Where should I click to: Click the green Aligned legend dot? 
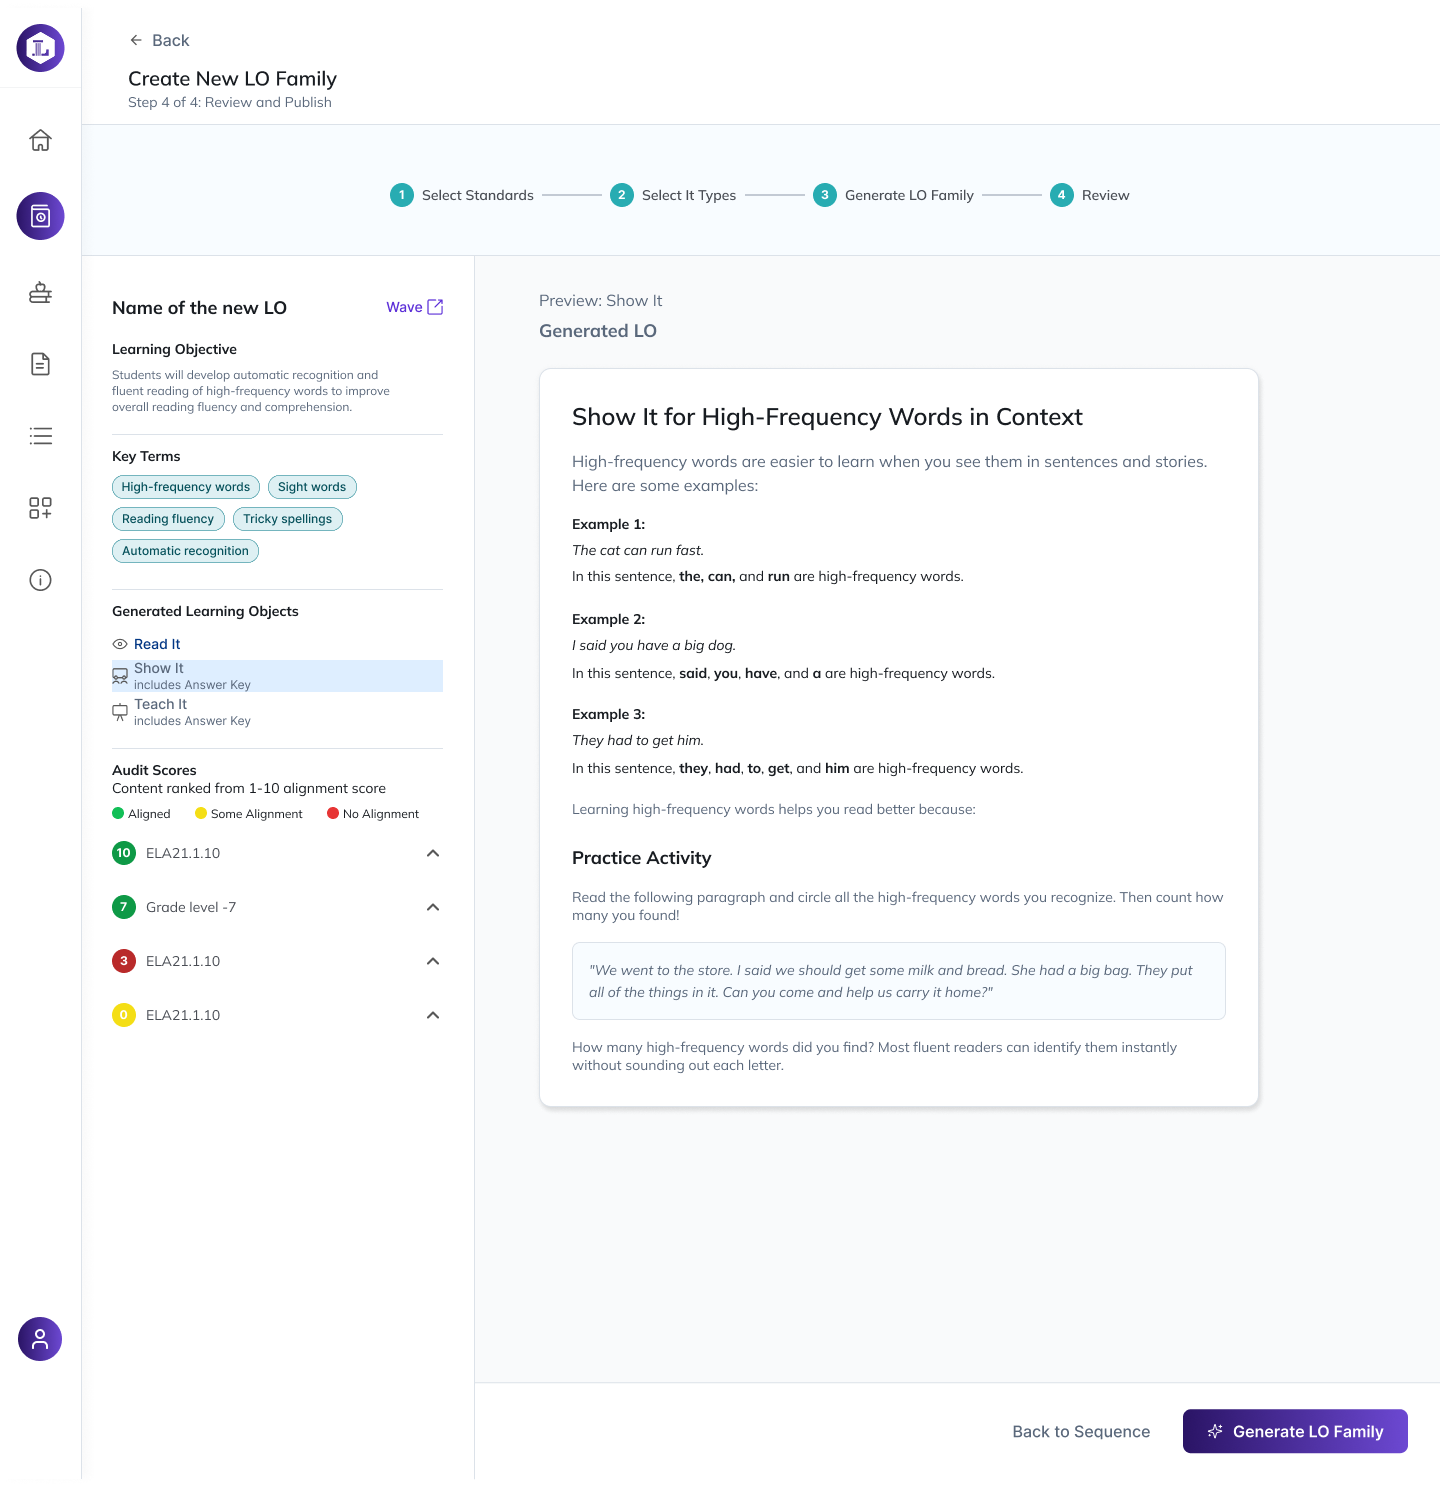click(x=118, y=813)
